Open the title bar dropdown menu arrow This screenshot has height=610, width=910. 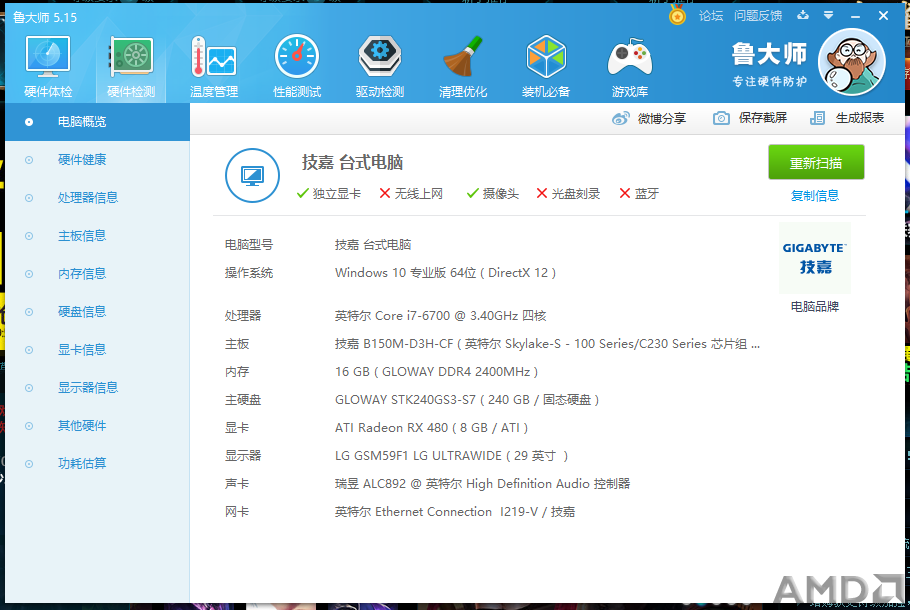(829, 16)
